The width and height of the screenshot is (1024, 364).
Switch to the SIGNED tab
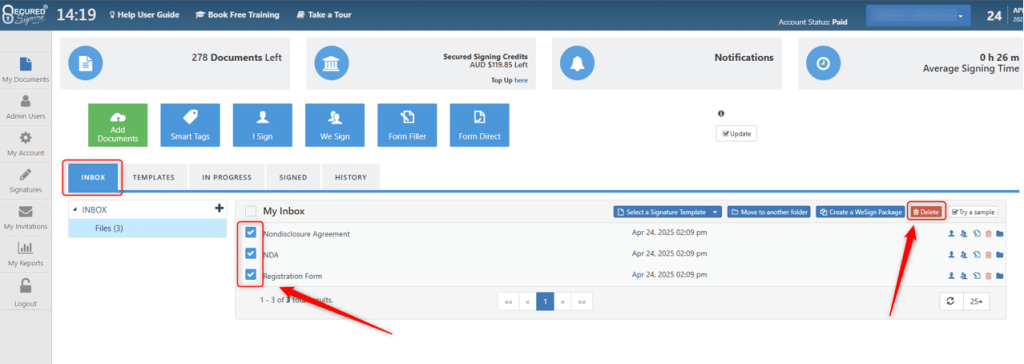(293, 177)
